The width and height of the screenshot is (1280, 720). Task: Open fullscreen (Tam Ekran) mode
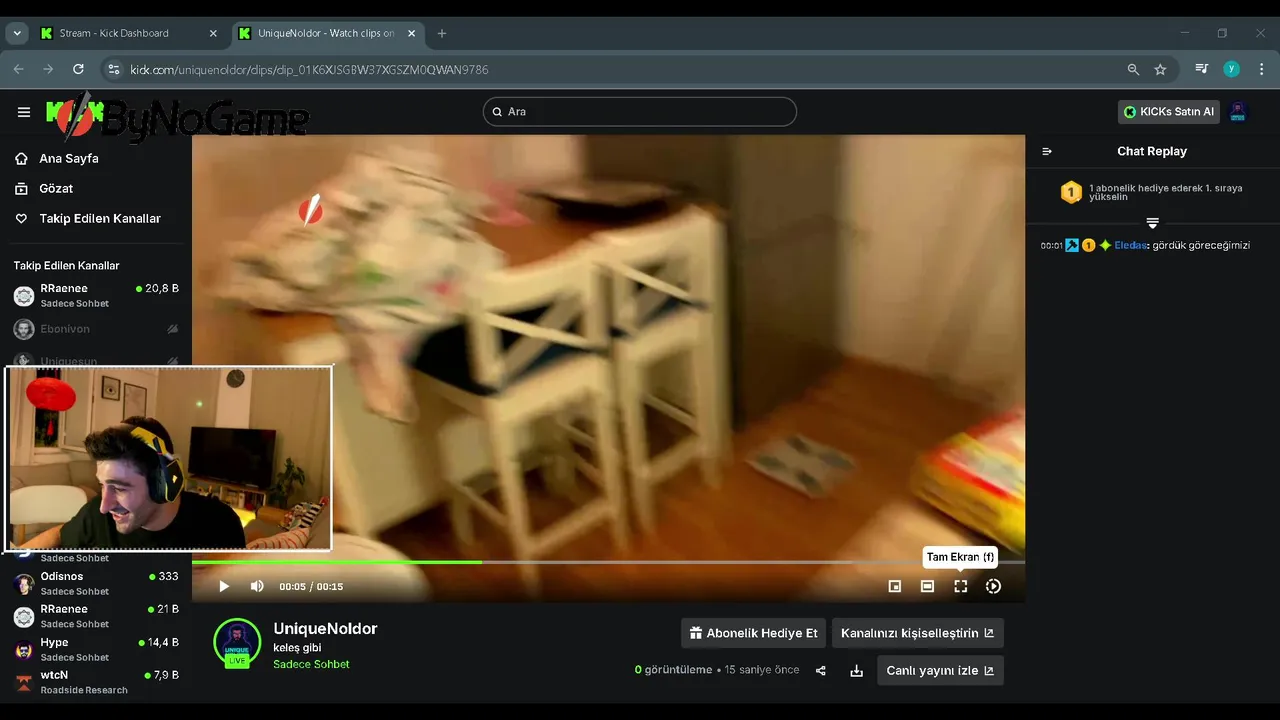(961, 586)
